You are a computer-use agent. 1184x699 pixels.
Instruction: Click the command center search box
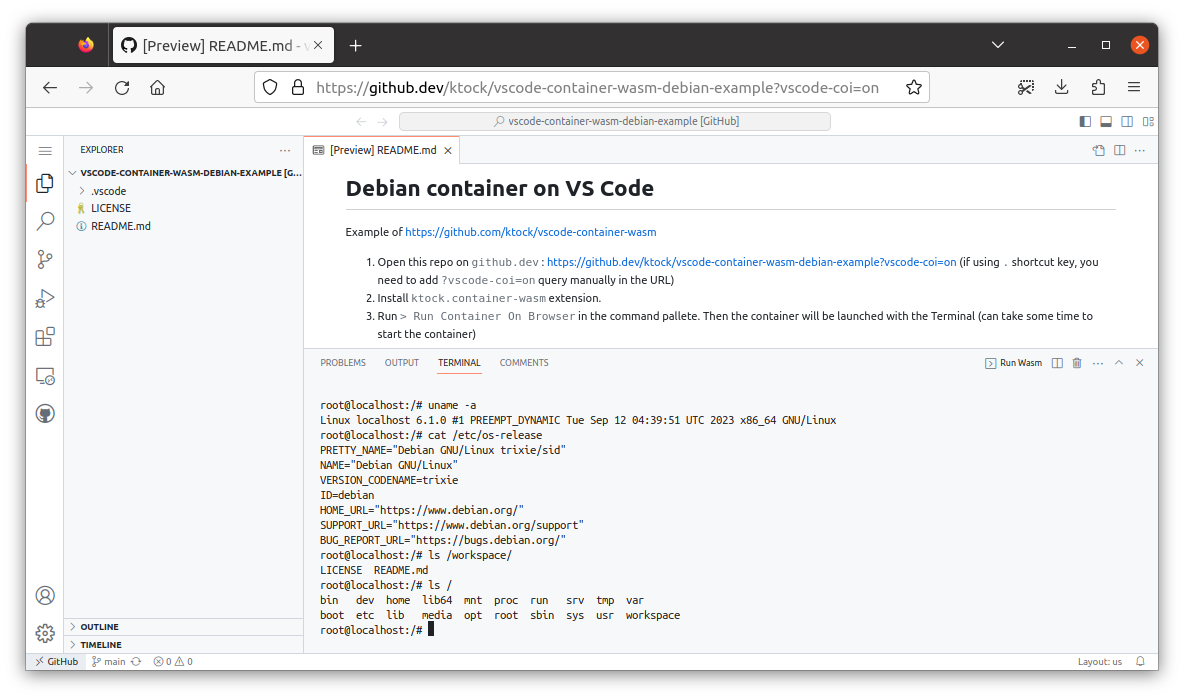[615, 122]
